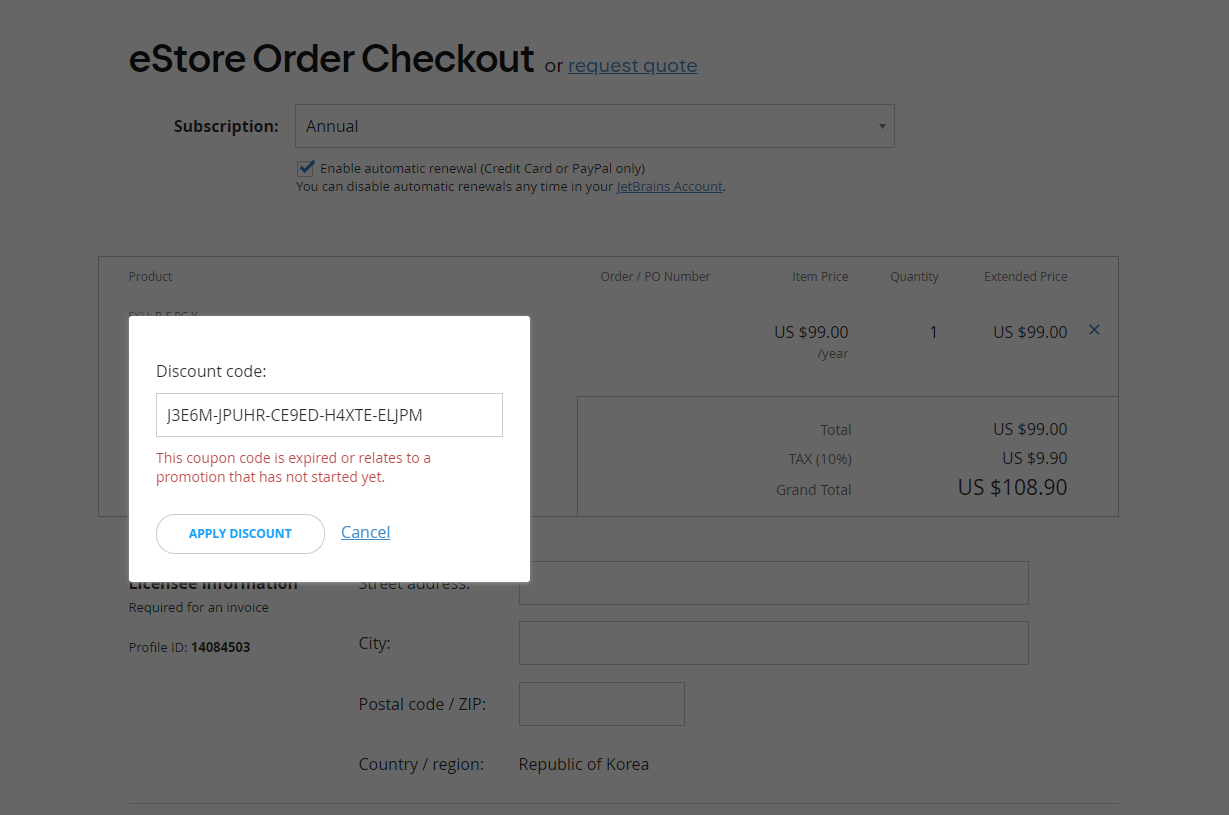Viewport: 1229px width, 815px height.
Task: Click the Grand Total amount US $108.90
Action: [x=1012, y=488]
